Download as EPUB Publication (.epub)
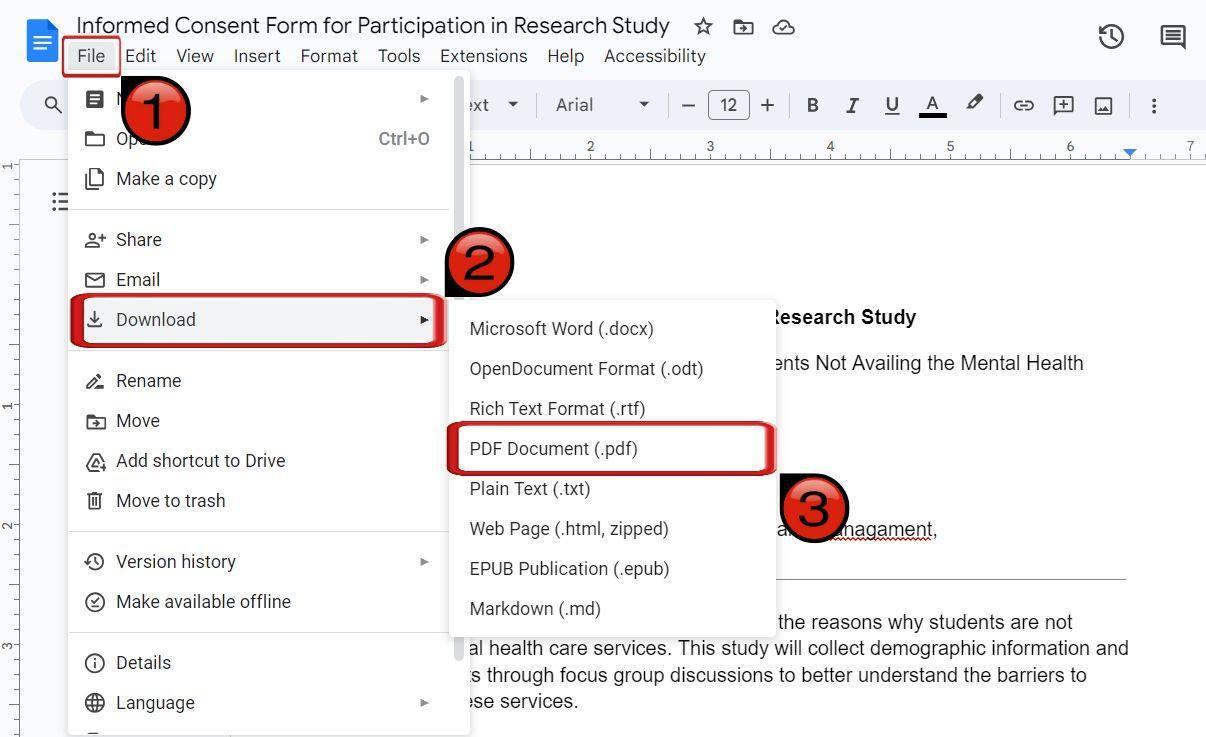Viewport: 1206px width, 737px height. (612, 569)
